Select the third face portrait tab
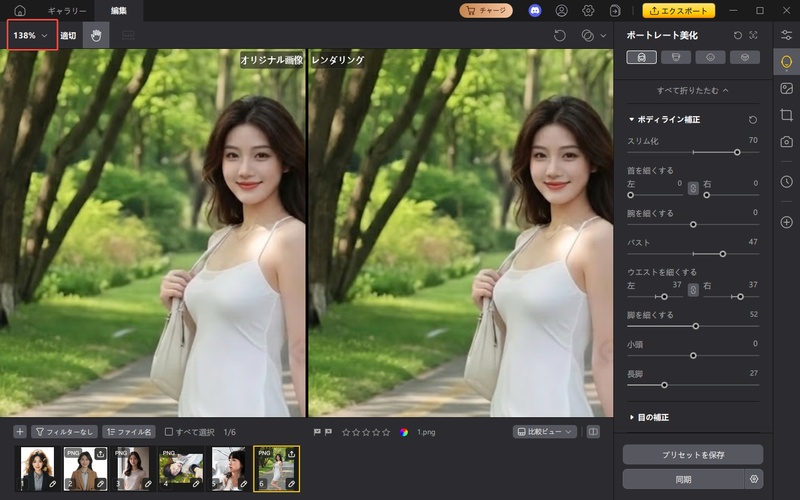This screenshot has height=500, width=800. tap(710, 57)
